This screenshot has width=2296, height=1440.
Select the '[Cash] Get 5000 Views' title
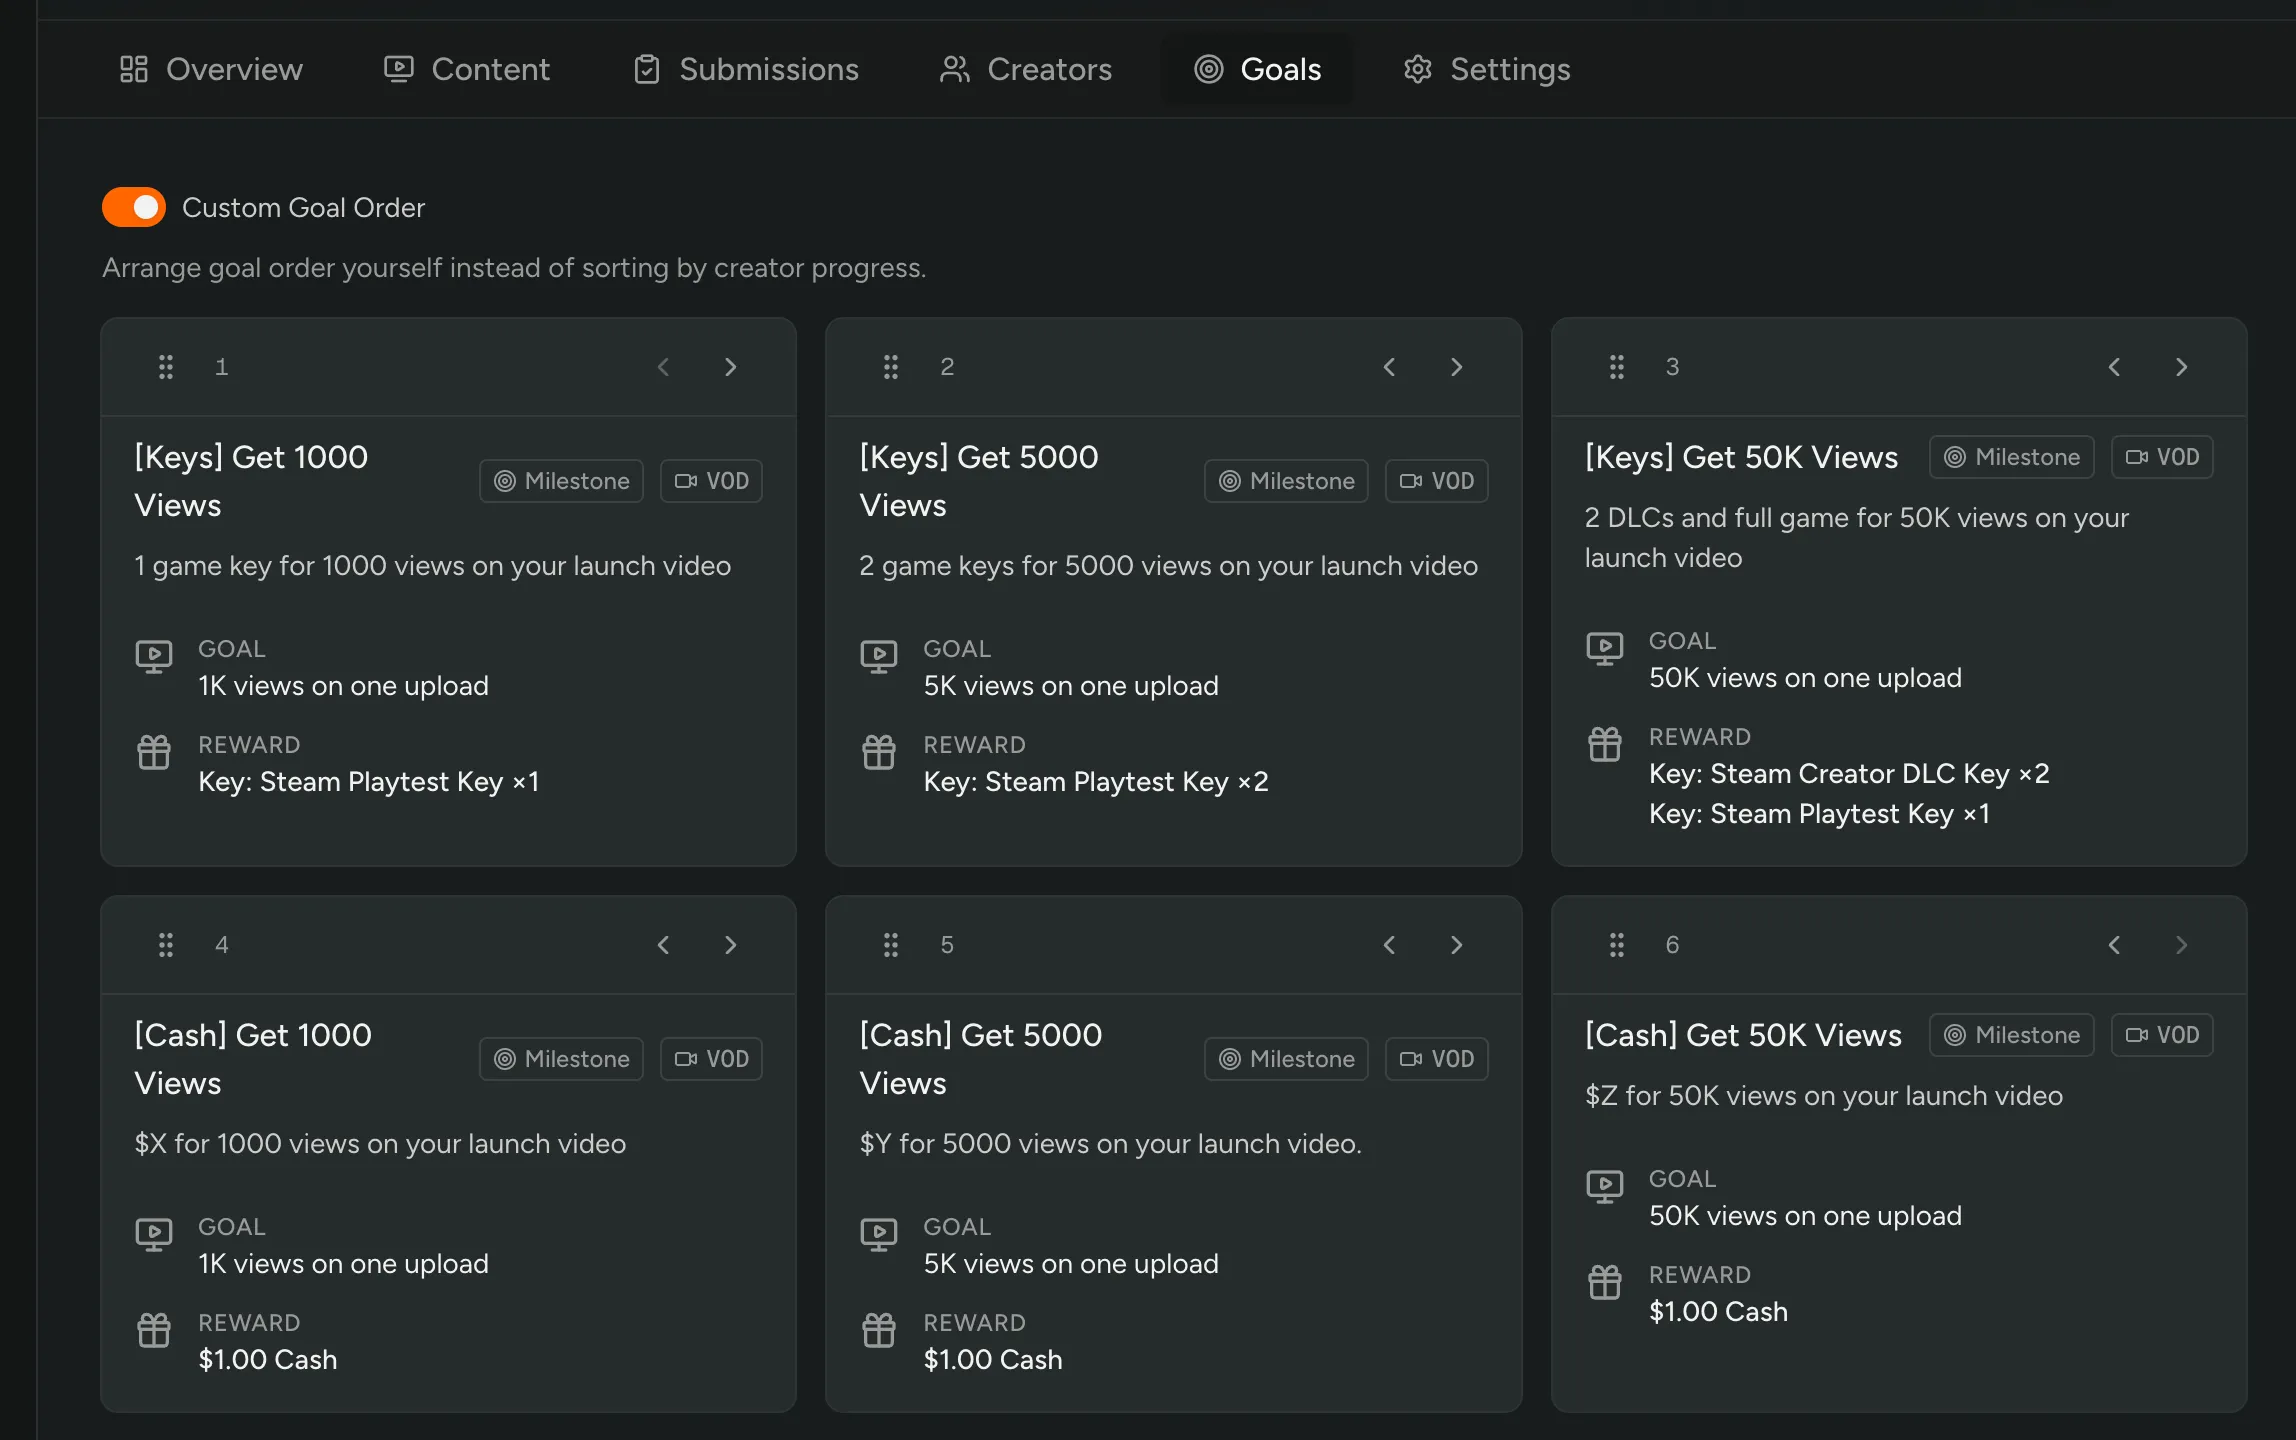point(981,1059)
